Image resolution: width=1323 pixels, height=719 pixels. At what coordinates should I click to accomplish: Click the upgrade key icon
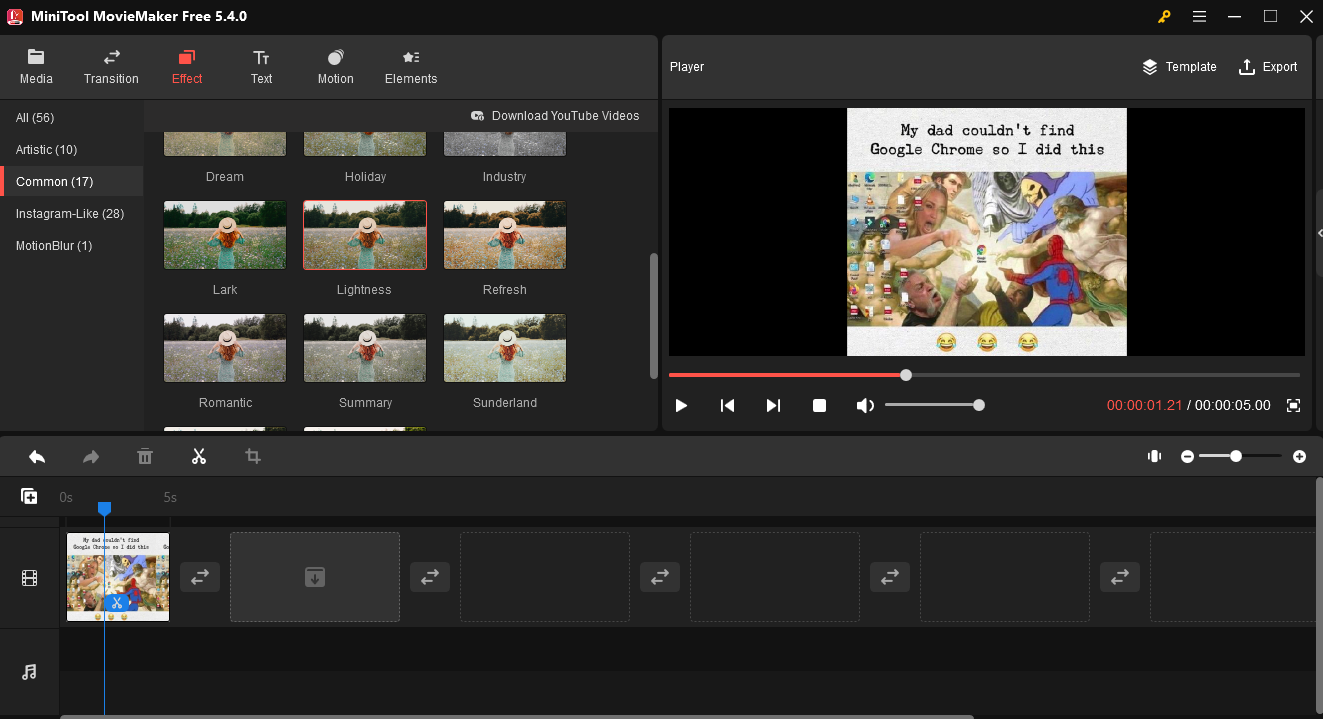(x=1164, y=16)
